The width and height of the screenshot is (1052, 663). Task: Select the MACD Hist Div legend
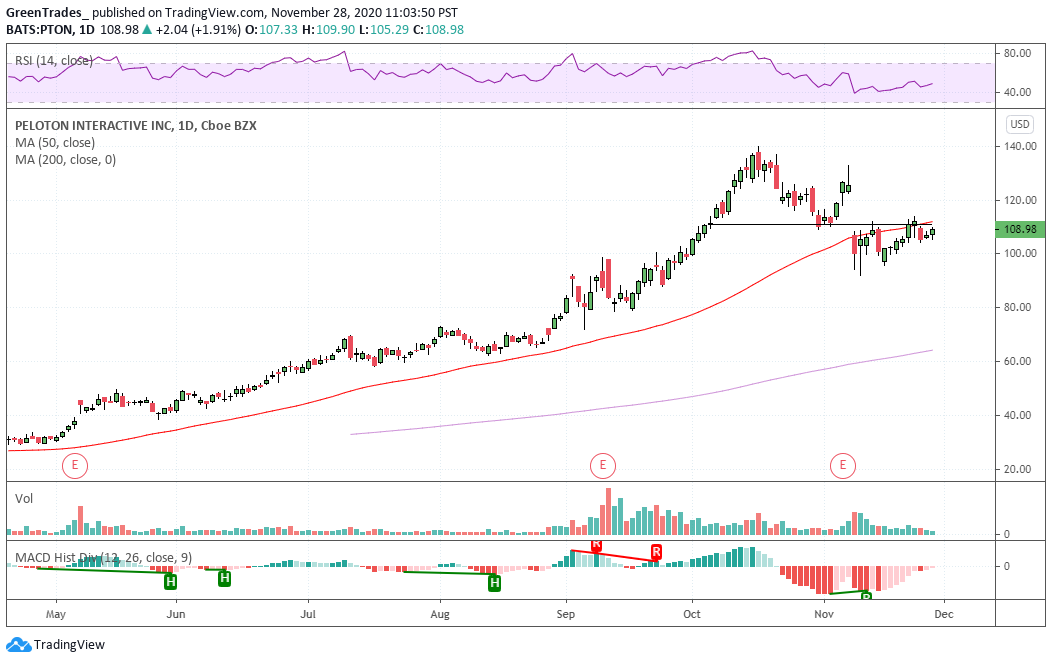coord(103,558)
